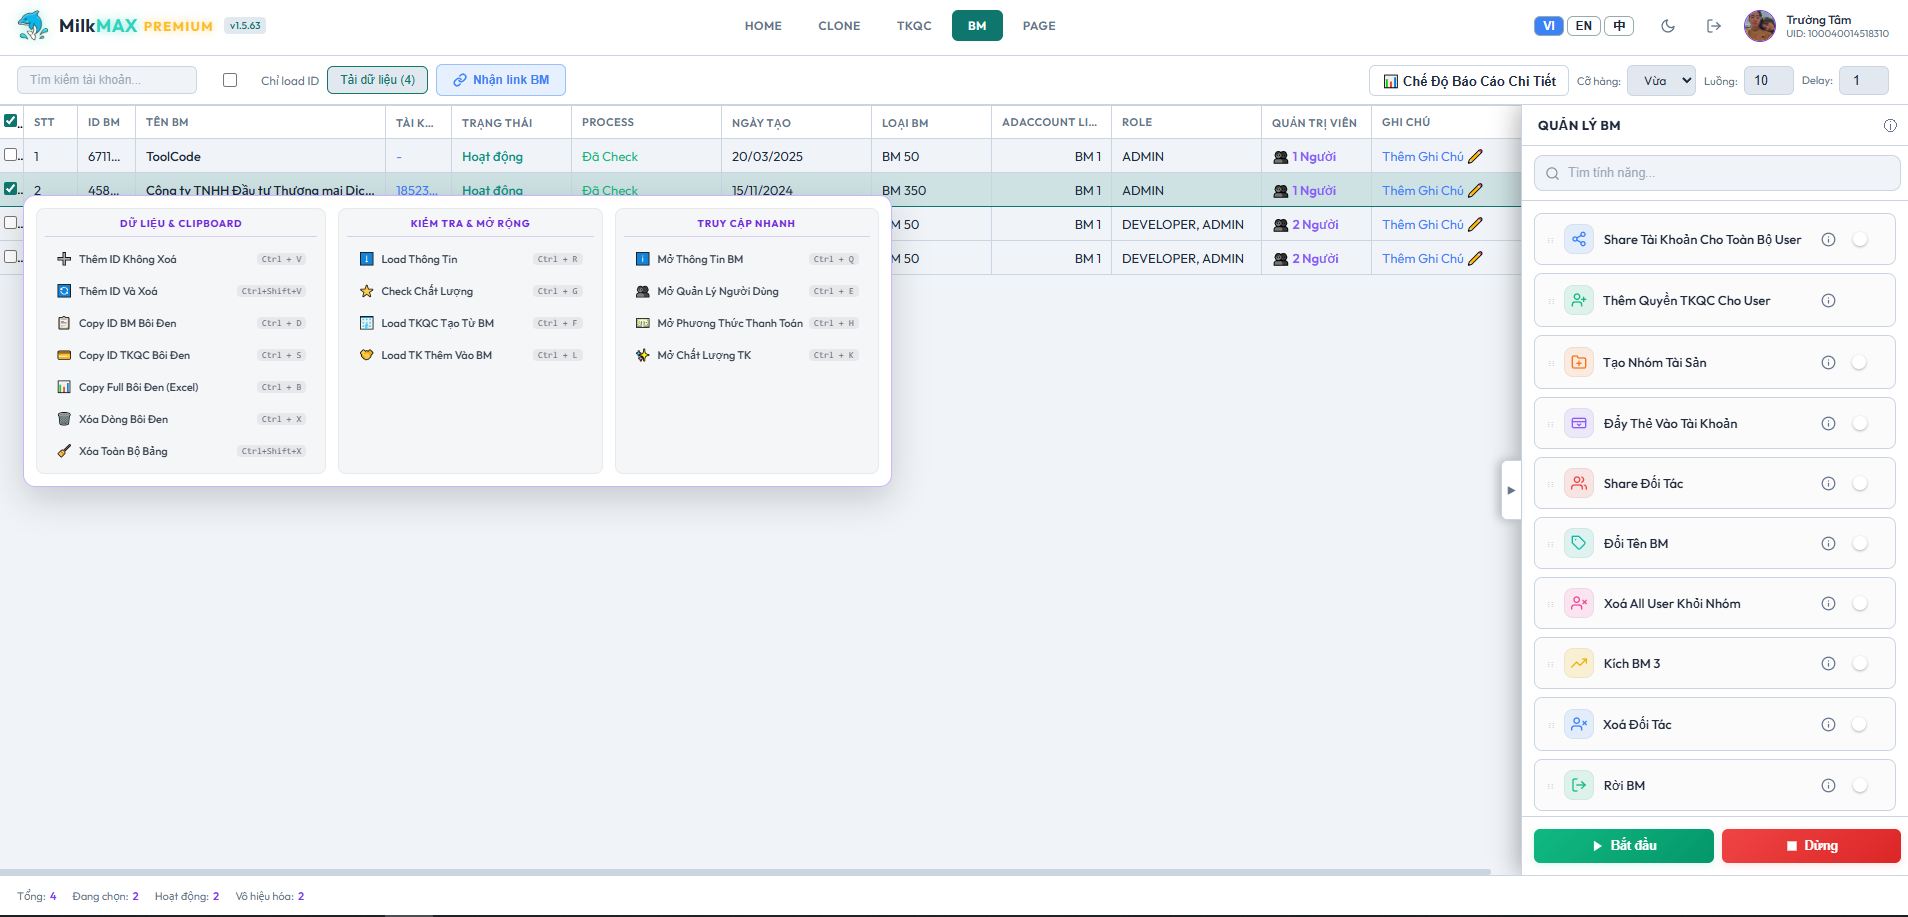Image resolution: width=1908 pixels, height=917 pixels.
Task: Click Kích BM 3 chart icon
Action: click(1579, 663)
